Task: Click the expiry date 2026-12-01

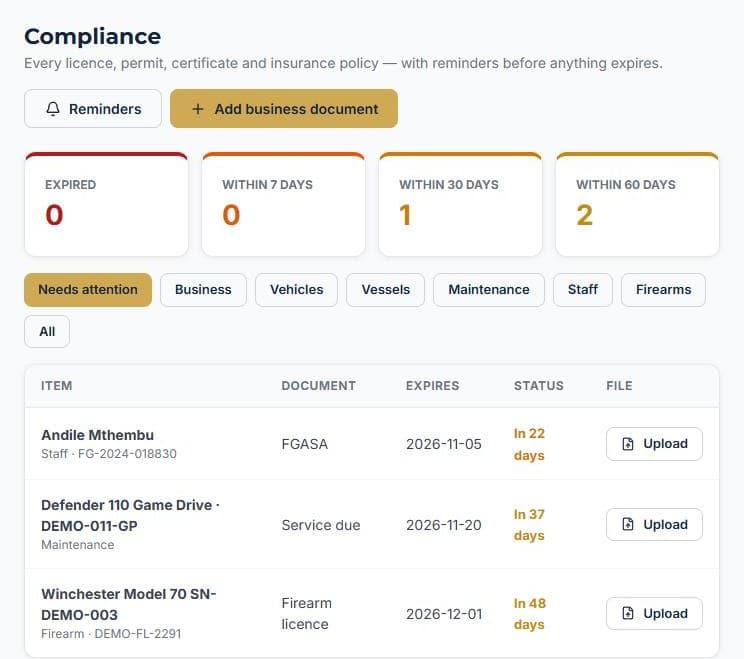Action: click(x=444, y=614)
